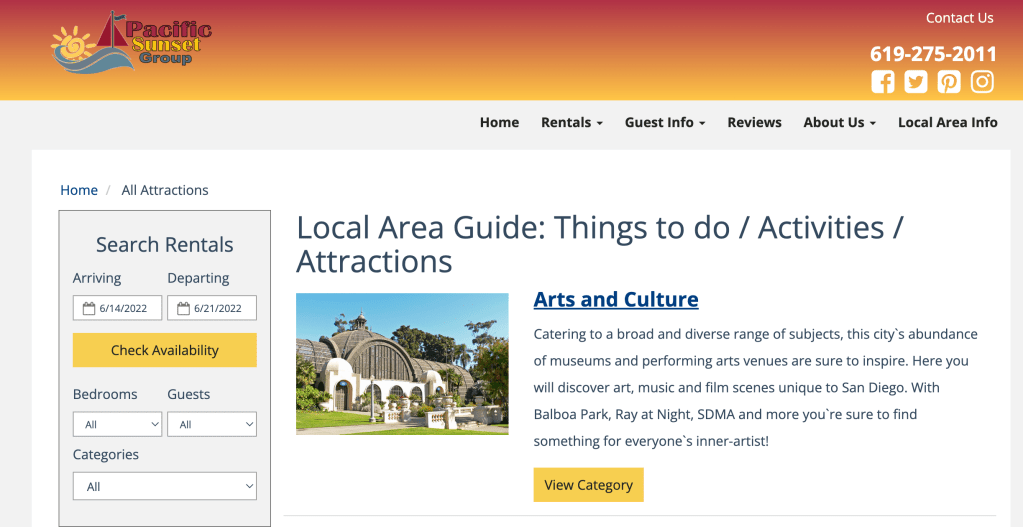Go to the Reviews page
Image resolution: width=1023 pixels, height=527 pixels.
point(754,122)
